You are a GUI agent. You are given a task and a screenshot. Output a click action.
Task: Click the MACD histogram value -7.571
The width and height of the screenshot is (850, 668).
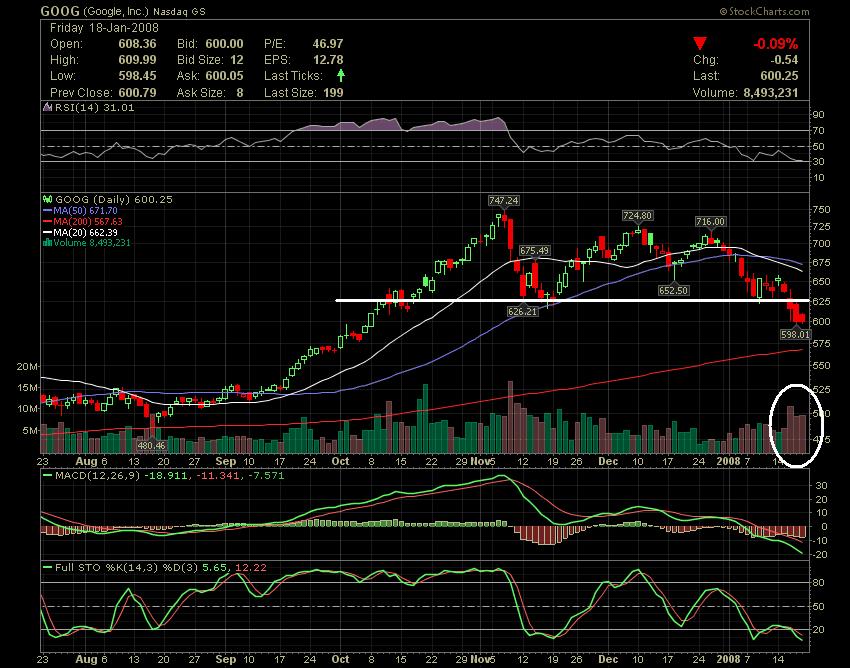pos(266,476)
